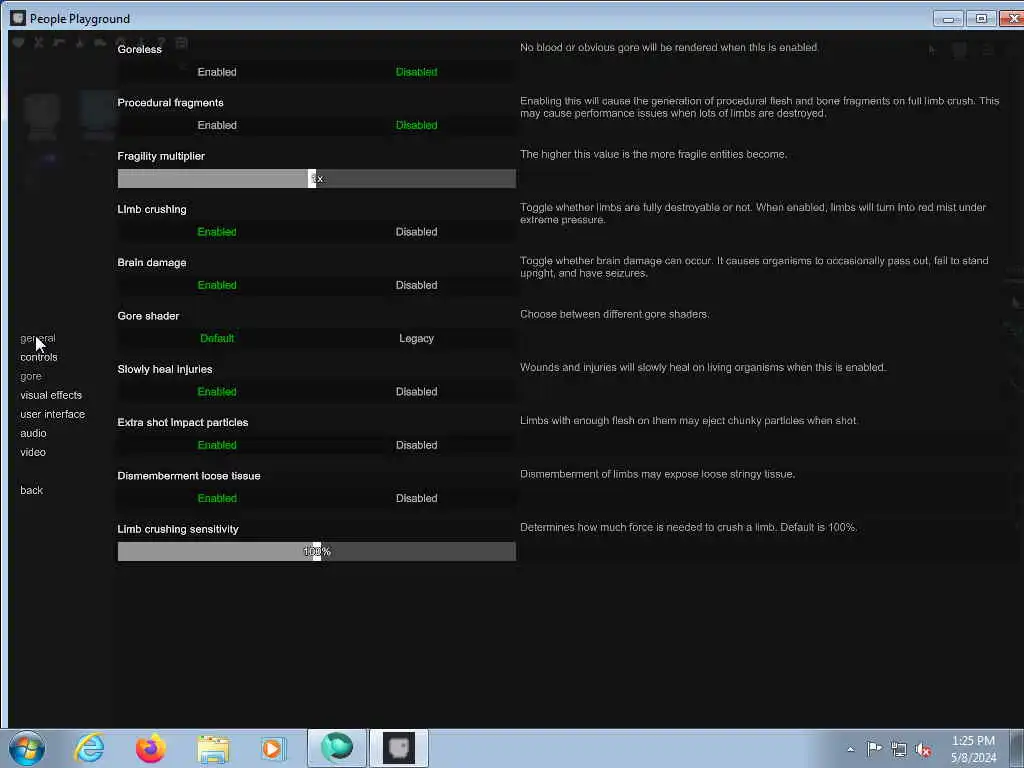
Task: Switch Gore shader to Legacy
Action: tap(416, 338)
